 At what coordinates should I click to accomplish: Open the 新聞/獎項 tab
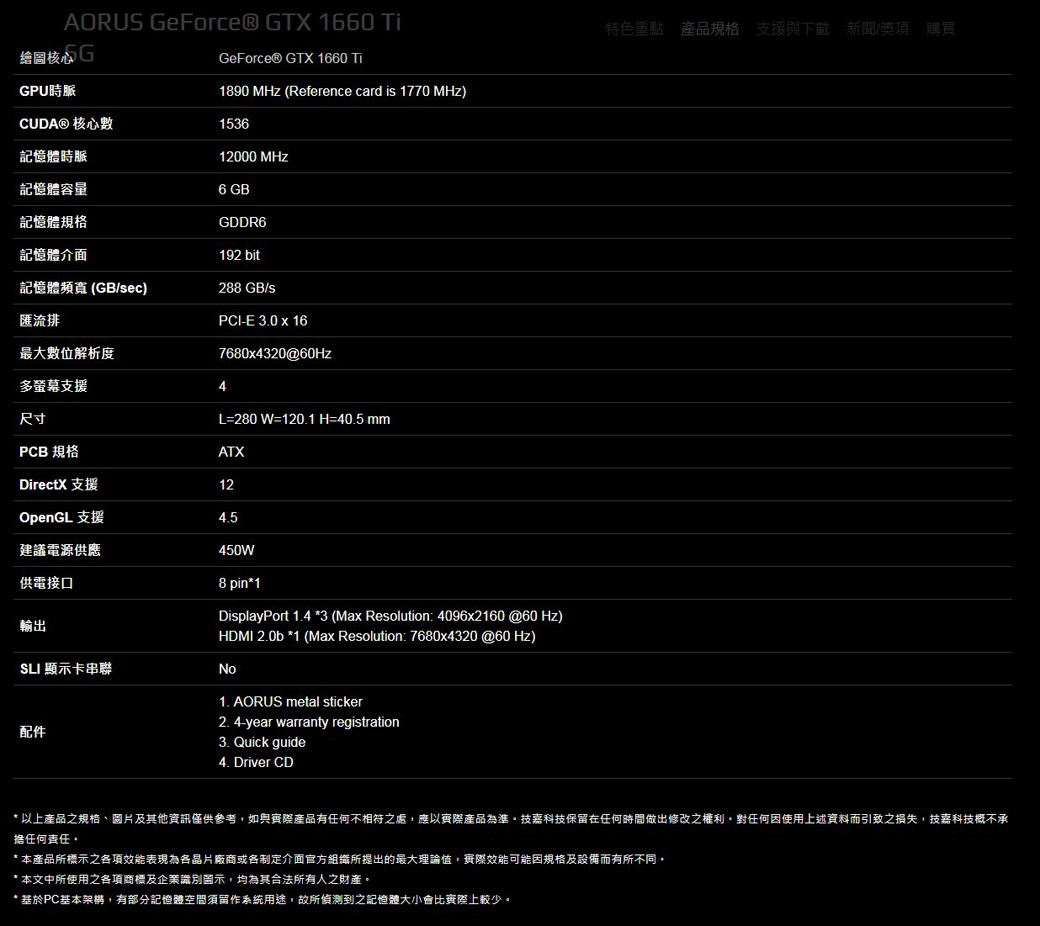pyautogui.click(x=877, y=29)
